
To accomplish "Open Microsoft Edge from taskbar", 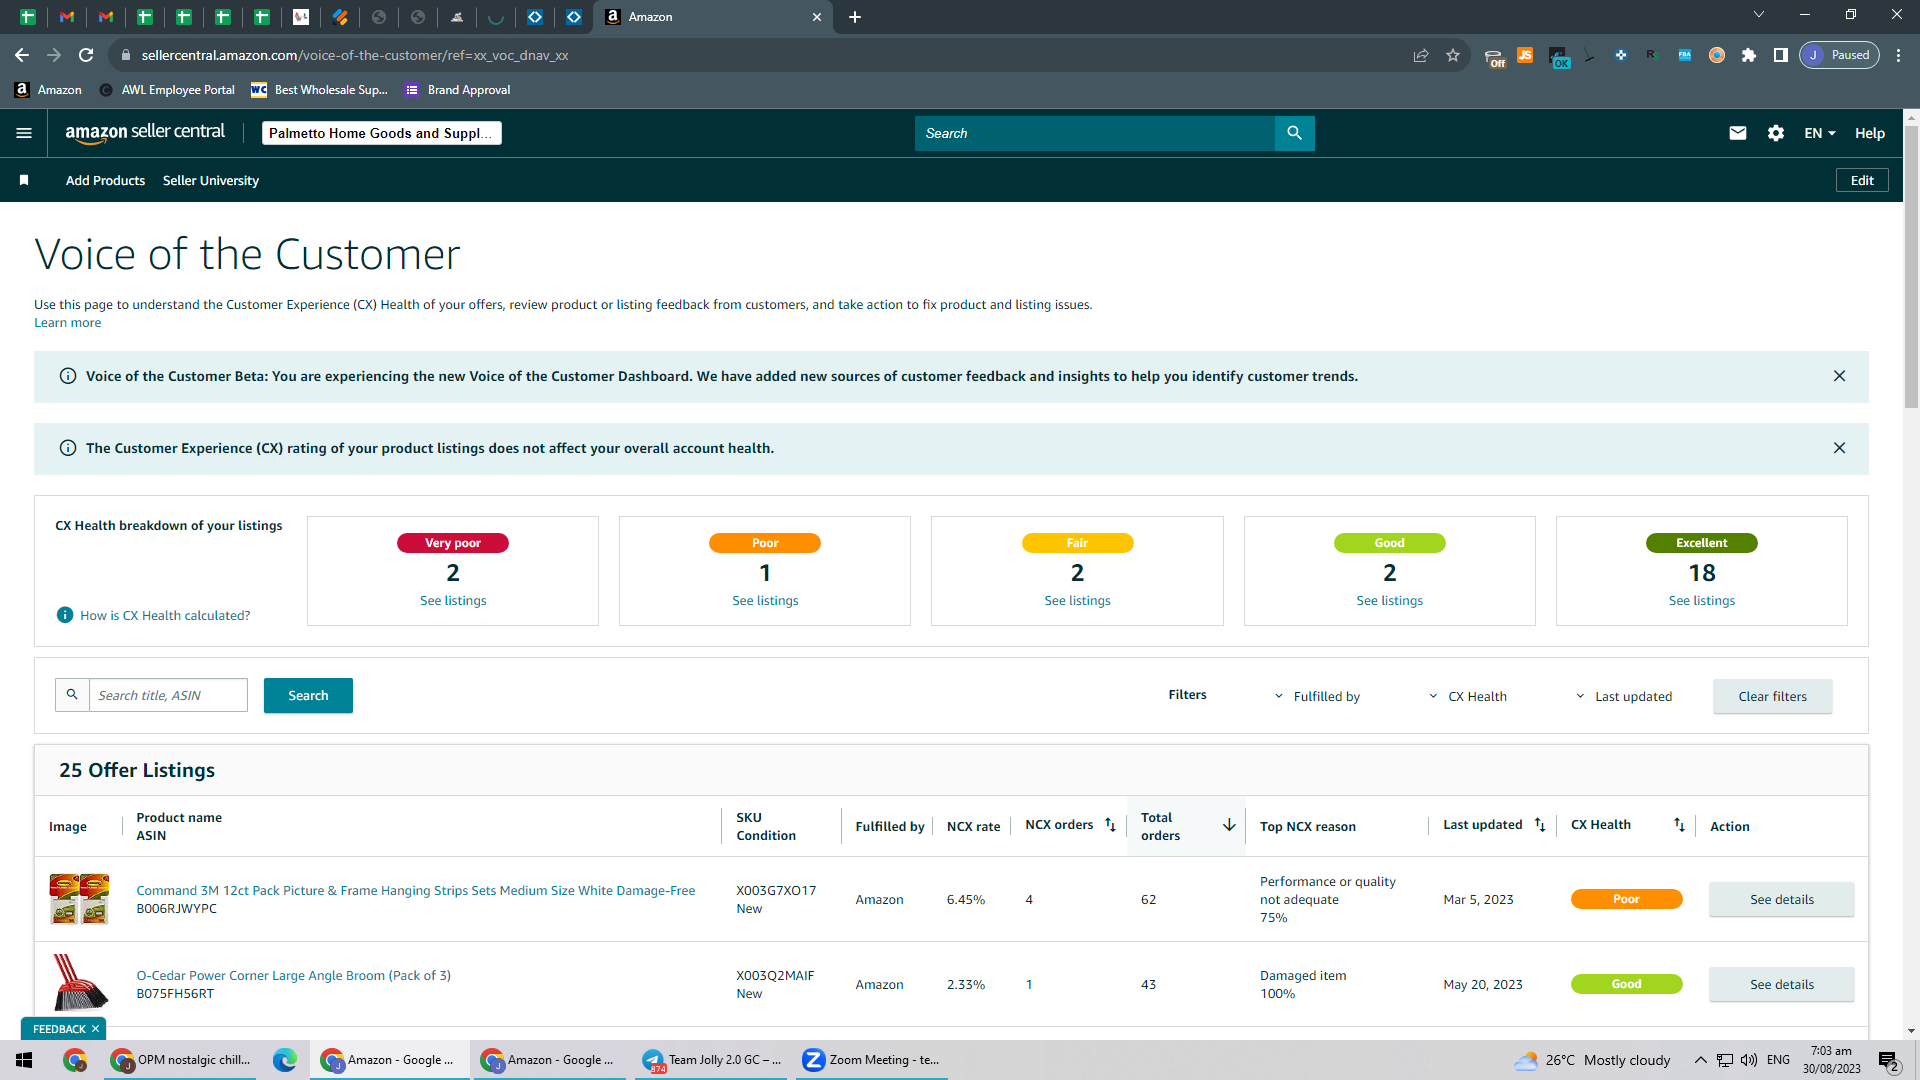I will point(285,1060).
